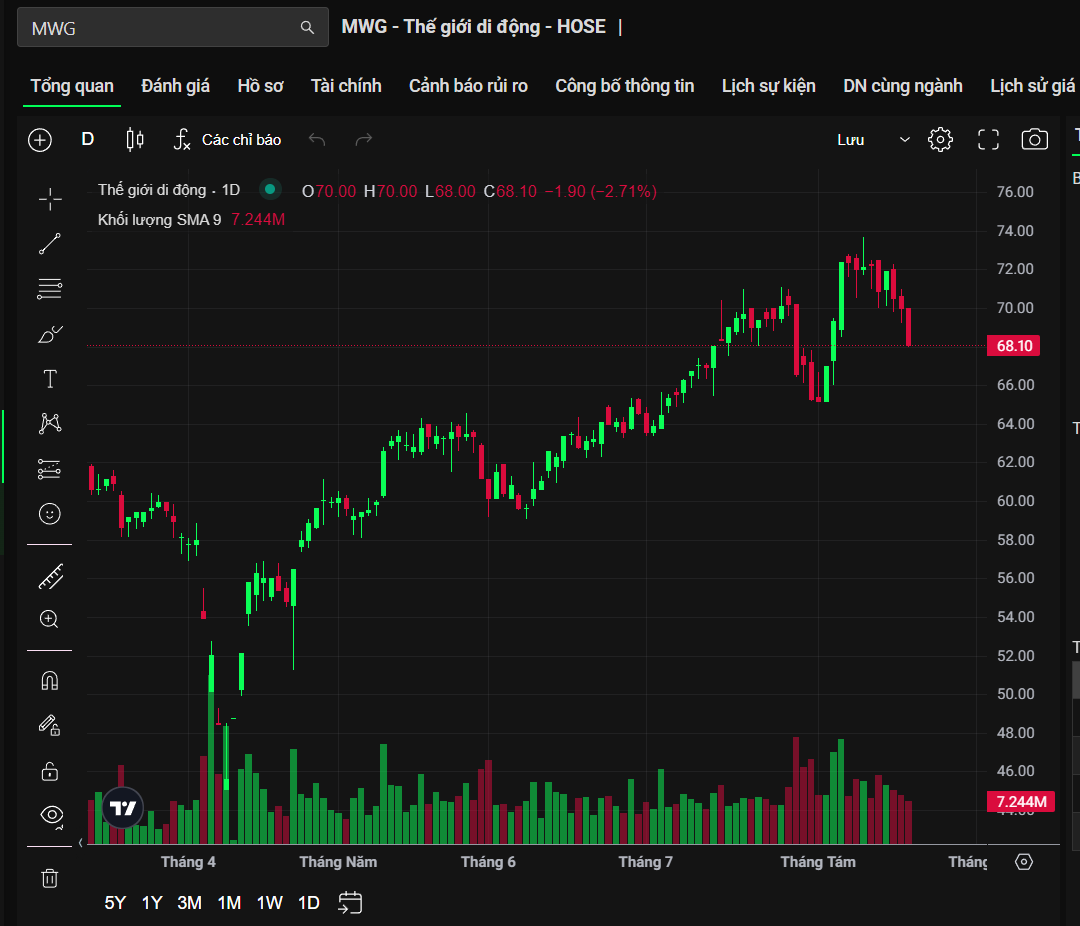Select the ruler measure tool
The width and height of the screenshot is (1080, 926).
pos(51,577)
